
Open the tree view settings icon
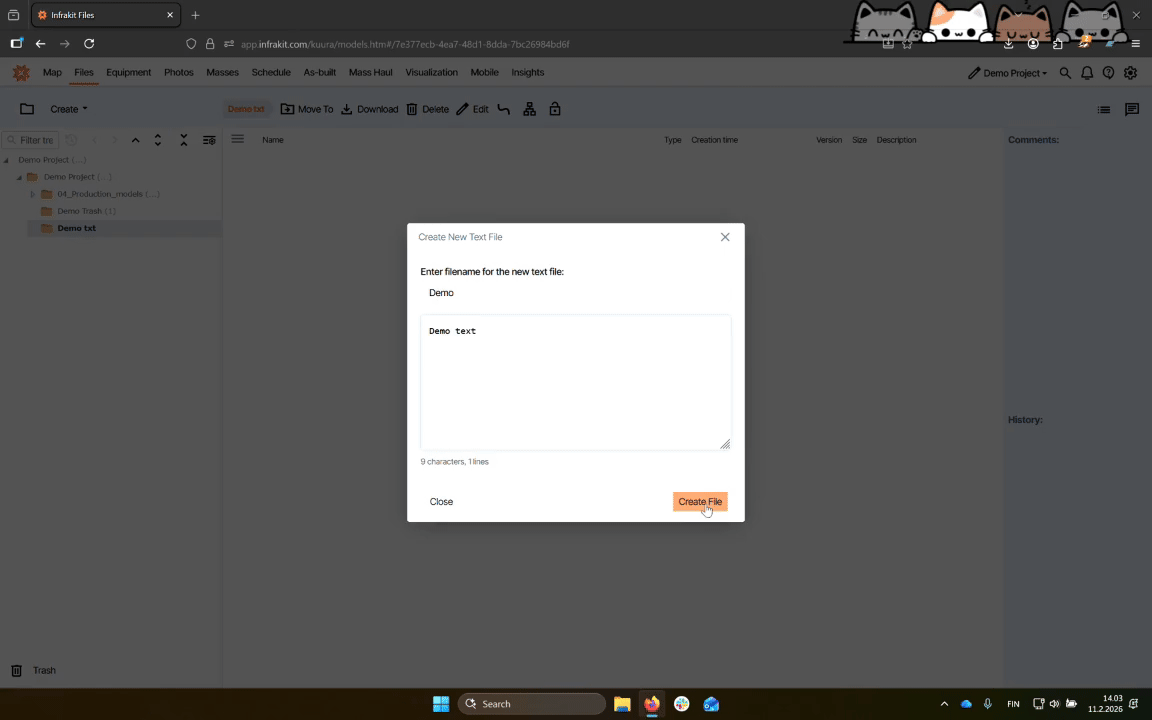[209, 140]
